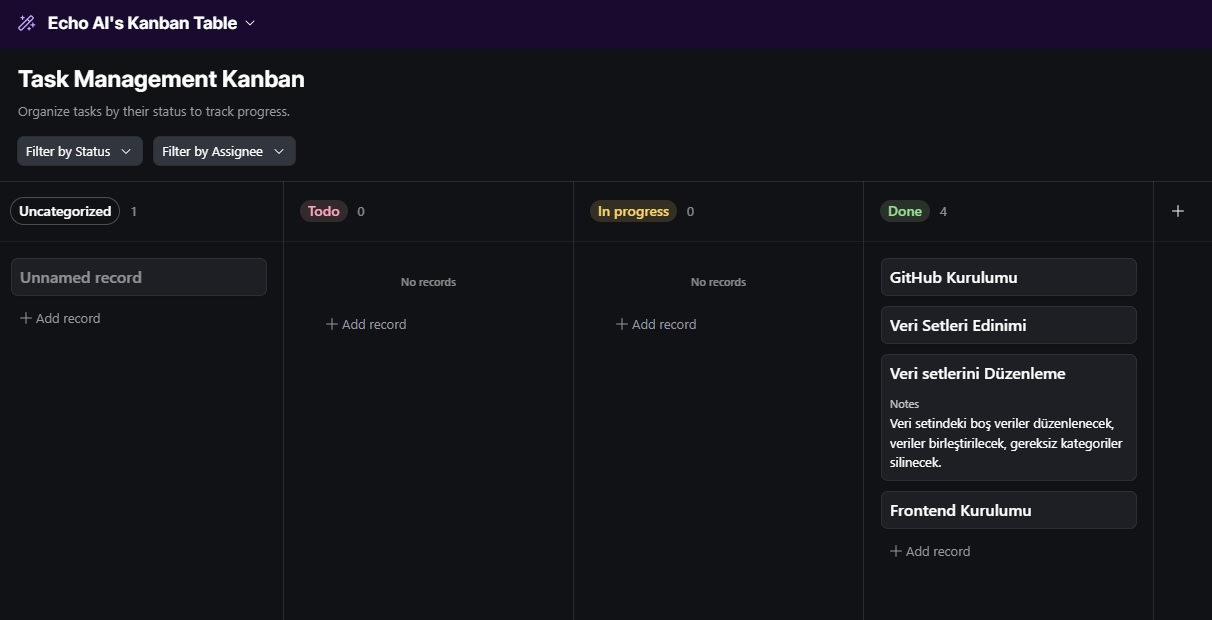Select the Todo status tag
The height and width of the screenshot is (620, 1212).
324,211
